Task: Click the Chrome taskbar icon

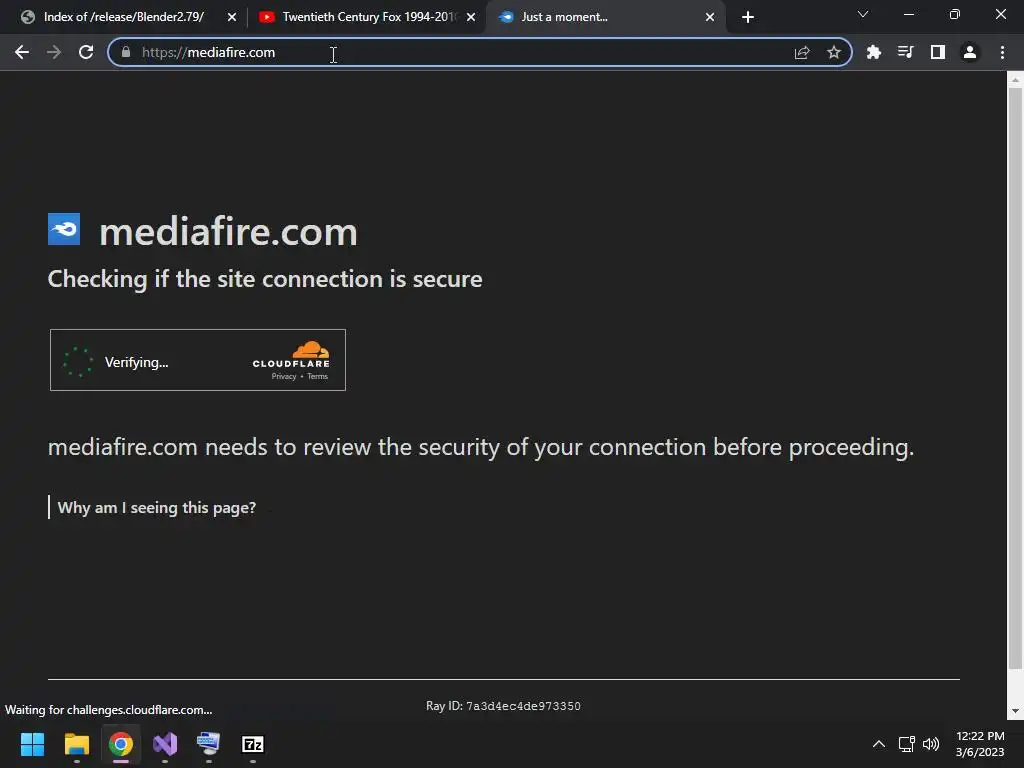Action: tap(121, 744)
